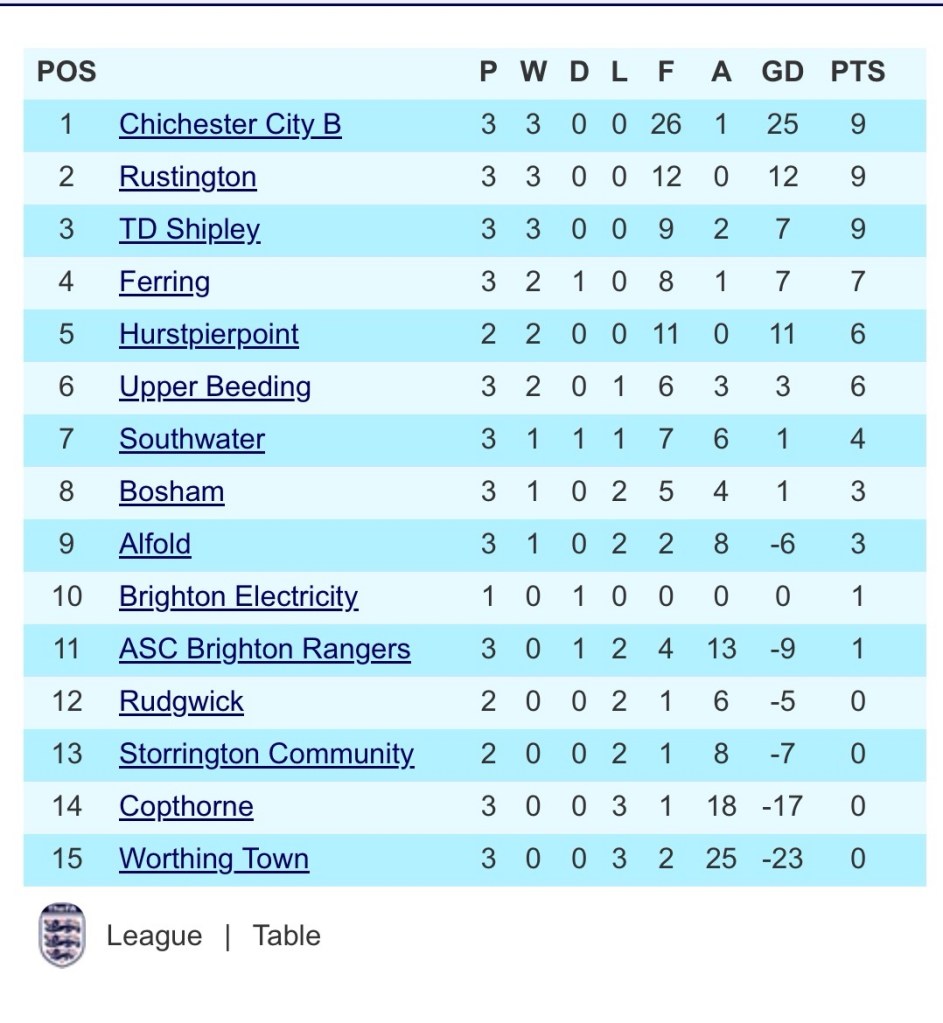Viewport: 943px width, 1023px height.
Task: Click the Alfold team link
Action: pyautogui.click(x=155, y=544)
